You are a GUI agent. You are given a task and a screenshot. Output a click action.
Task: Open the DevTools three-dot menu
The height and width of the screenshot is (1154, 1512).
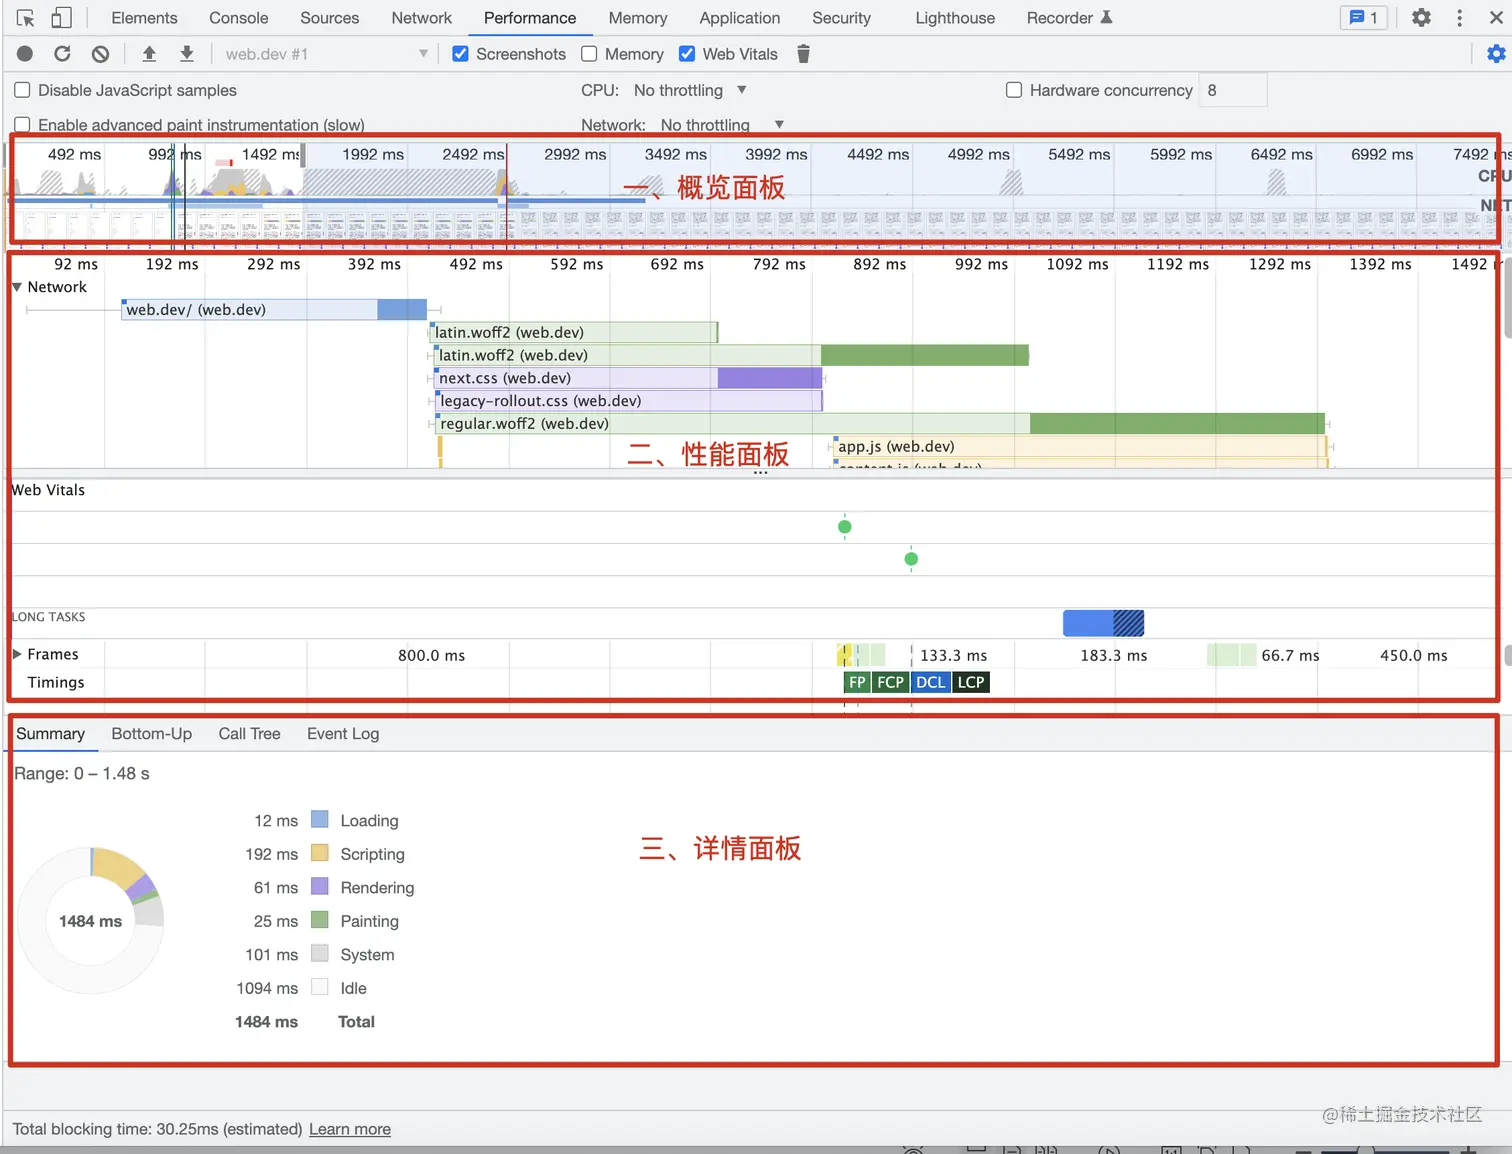click(1460, 18)
